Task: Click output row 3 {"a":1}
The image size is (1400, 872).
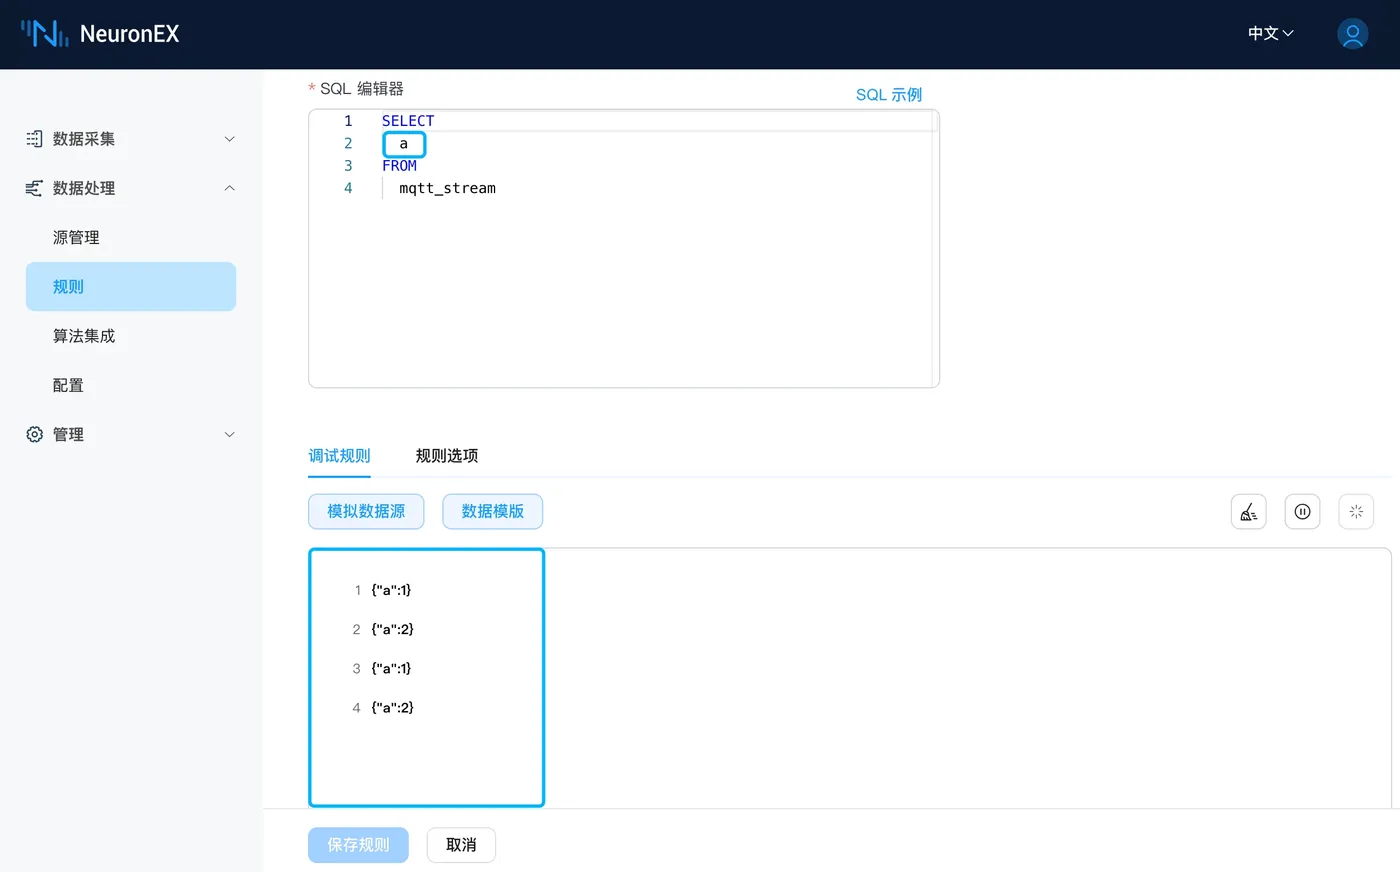Action: click(x=391, y=668)
